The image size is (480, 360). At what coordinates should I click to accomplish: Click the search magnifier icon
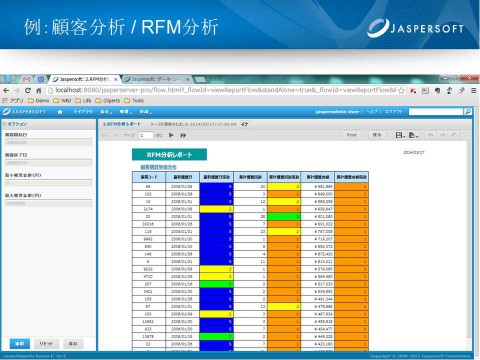[x=468, y=112]
